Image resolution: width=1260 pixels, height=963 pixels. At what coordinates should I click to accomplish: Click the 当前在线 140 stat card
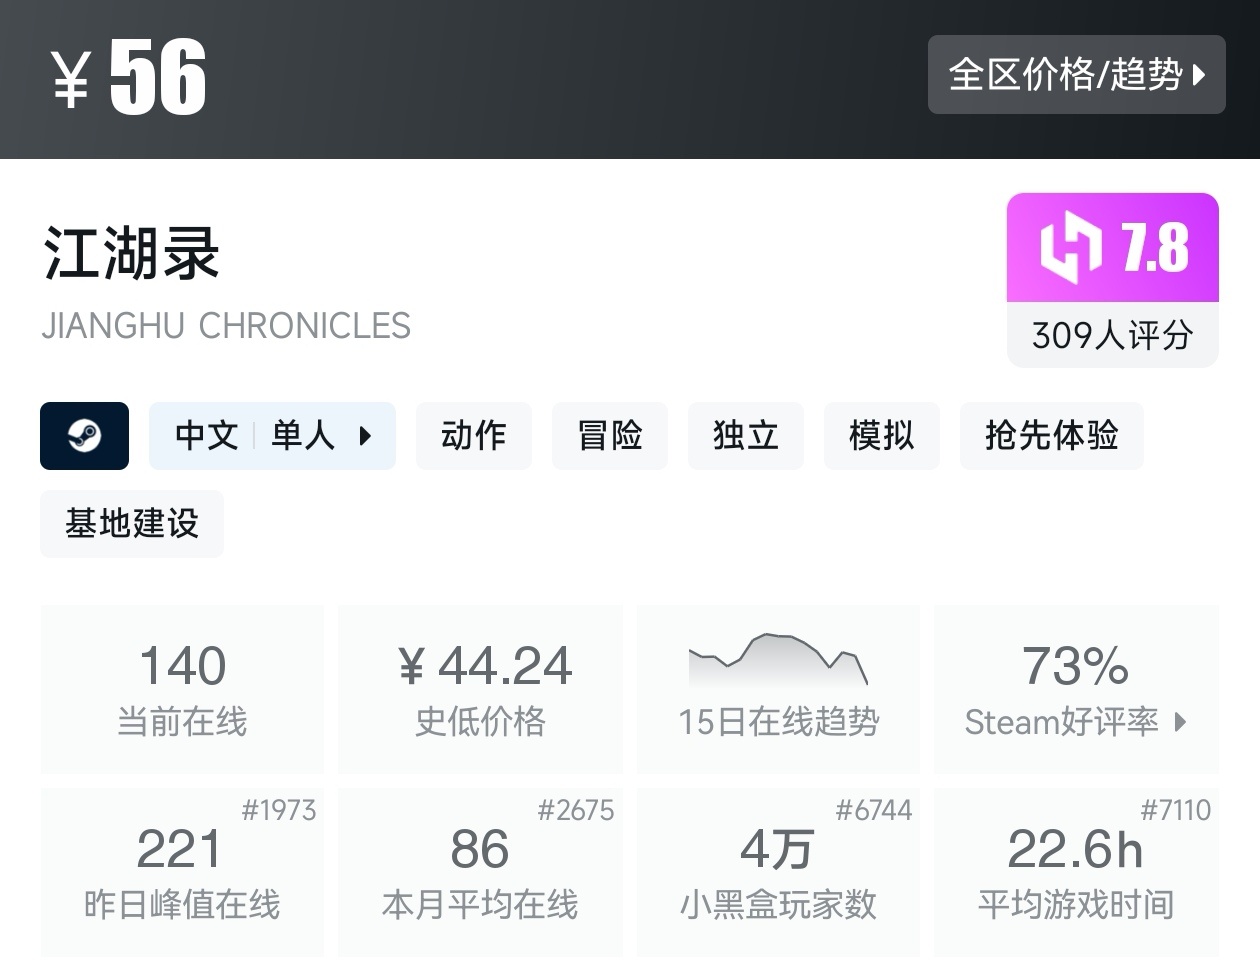[182, 689]
